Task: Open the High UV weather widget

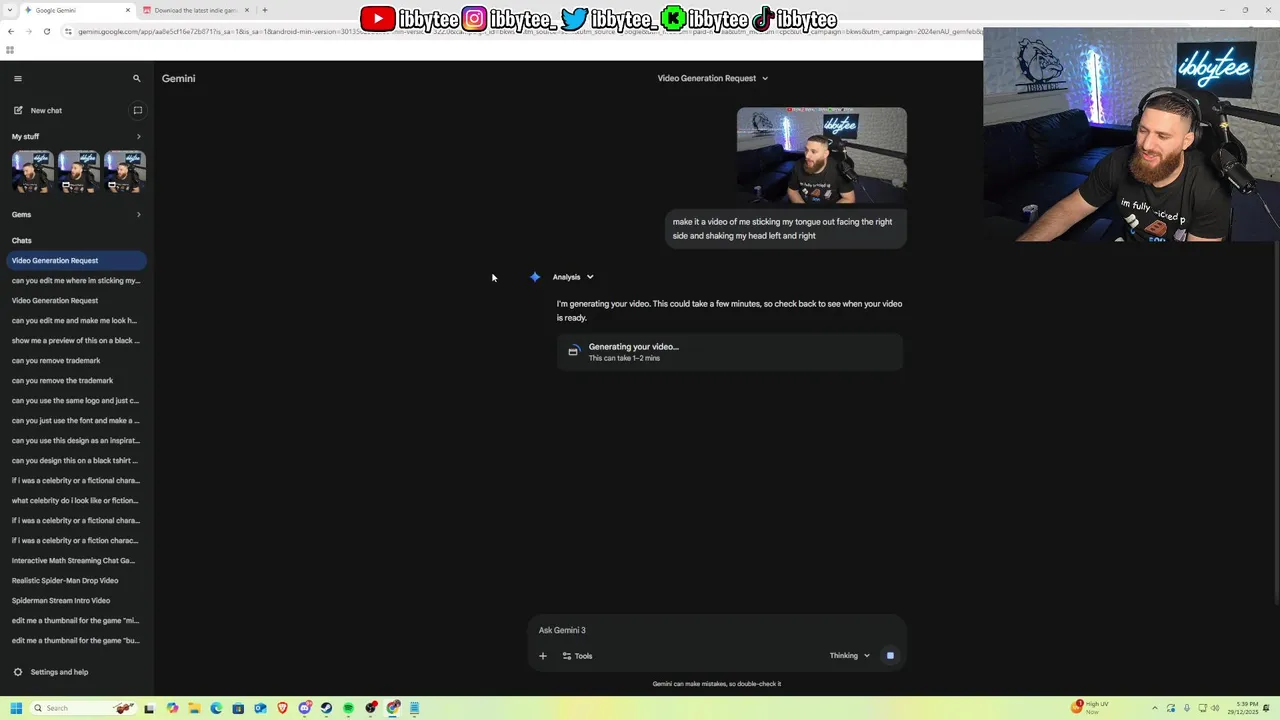Action: coord(1090,708)
